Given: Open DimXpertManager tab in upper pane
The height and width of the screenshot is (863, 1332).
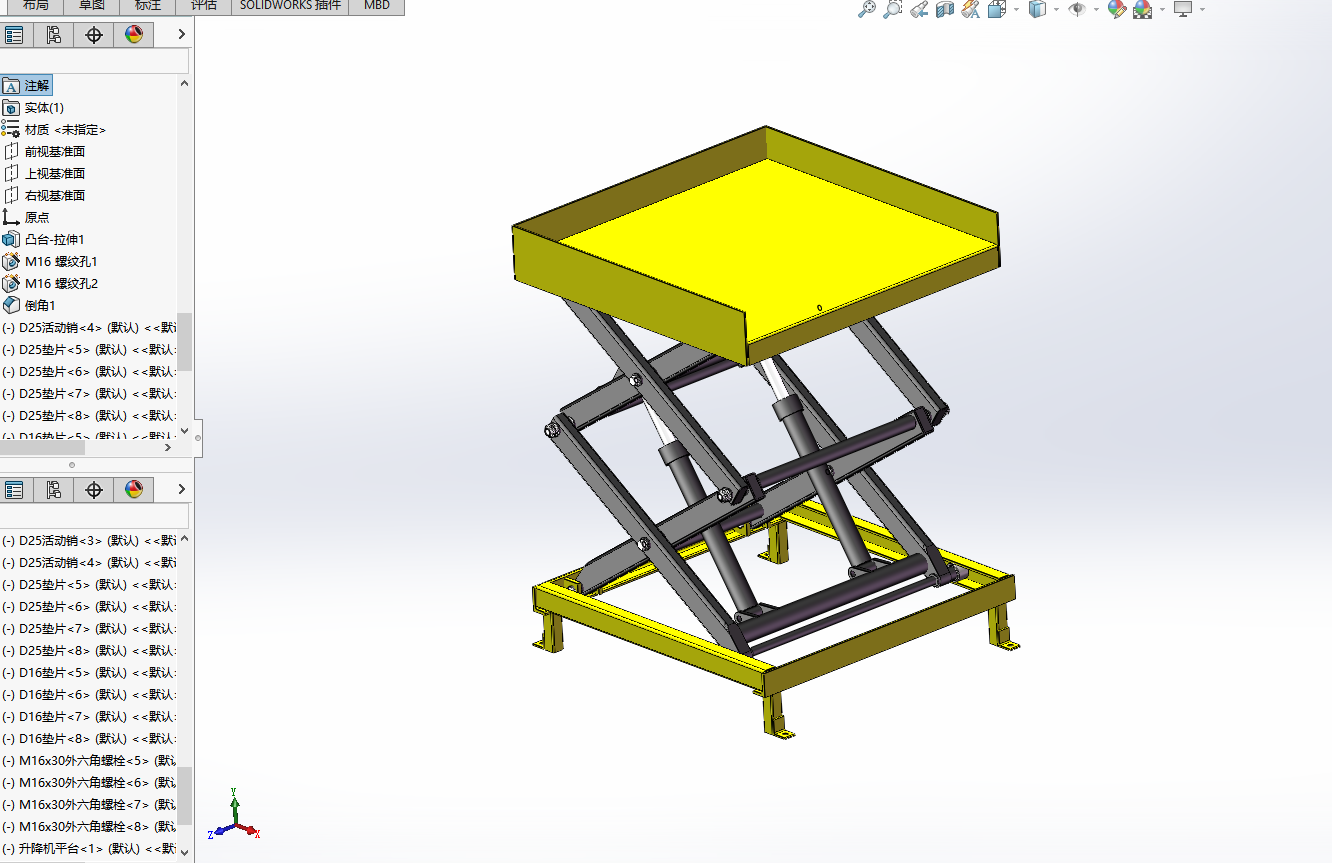Looking at the screenshot, I should (94, 35).
